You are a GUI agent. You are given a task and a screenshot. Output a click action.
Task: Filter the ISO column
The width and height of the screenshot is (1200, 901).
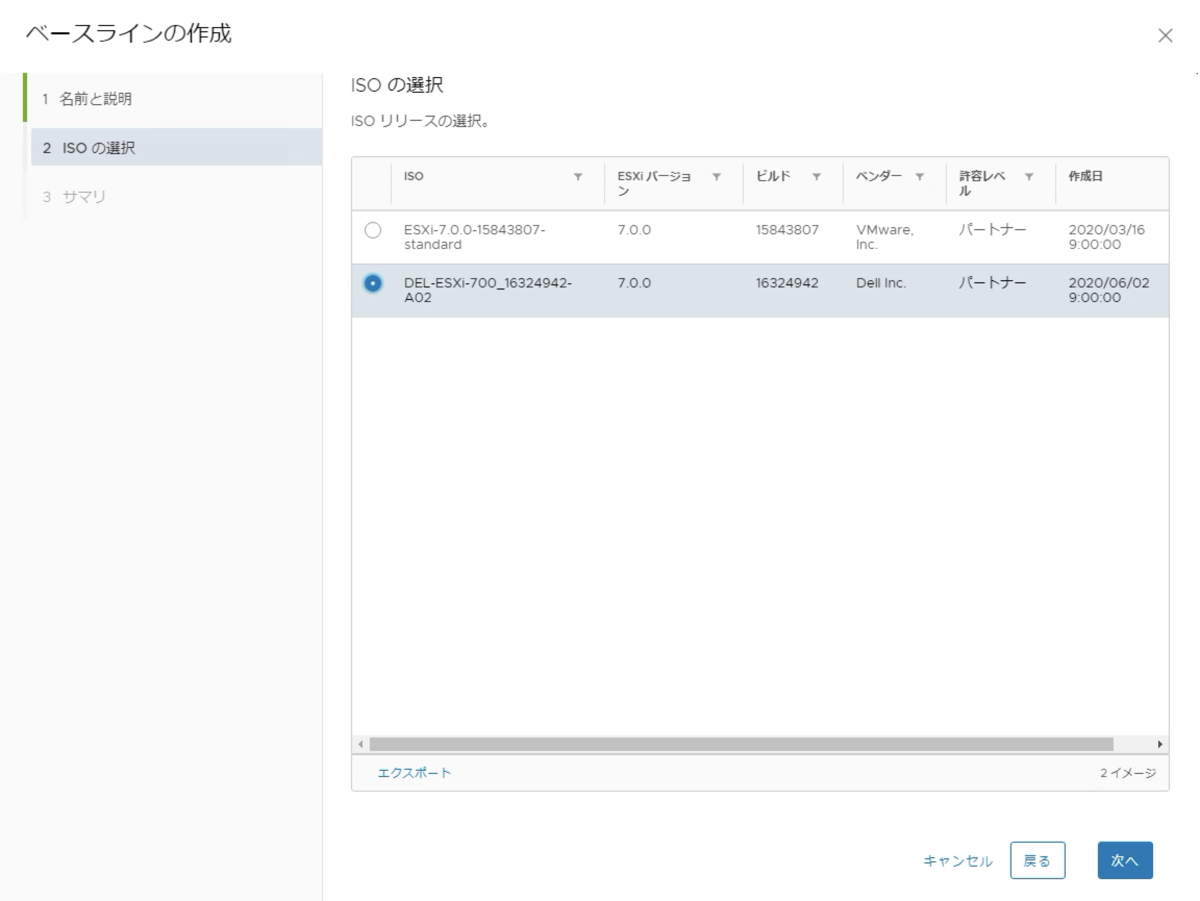tap(577, 177)
